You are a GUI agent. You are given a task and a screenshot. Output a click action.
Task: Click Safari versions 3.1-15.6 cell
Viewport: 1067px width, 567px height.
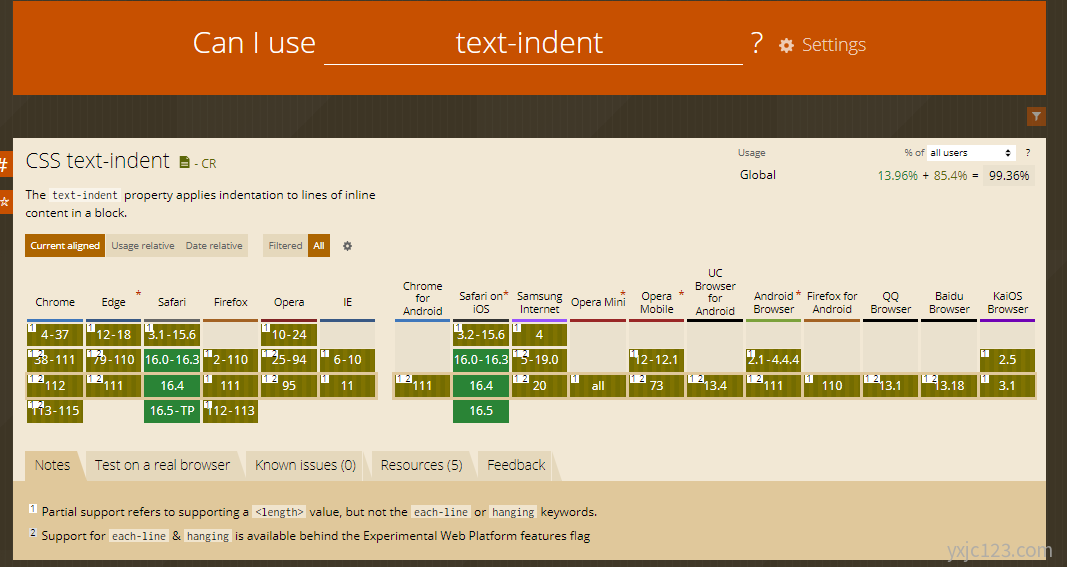[x=172, y=335]
